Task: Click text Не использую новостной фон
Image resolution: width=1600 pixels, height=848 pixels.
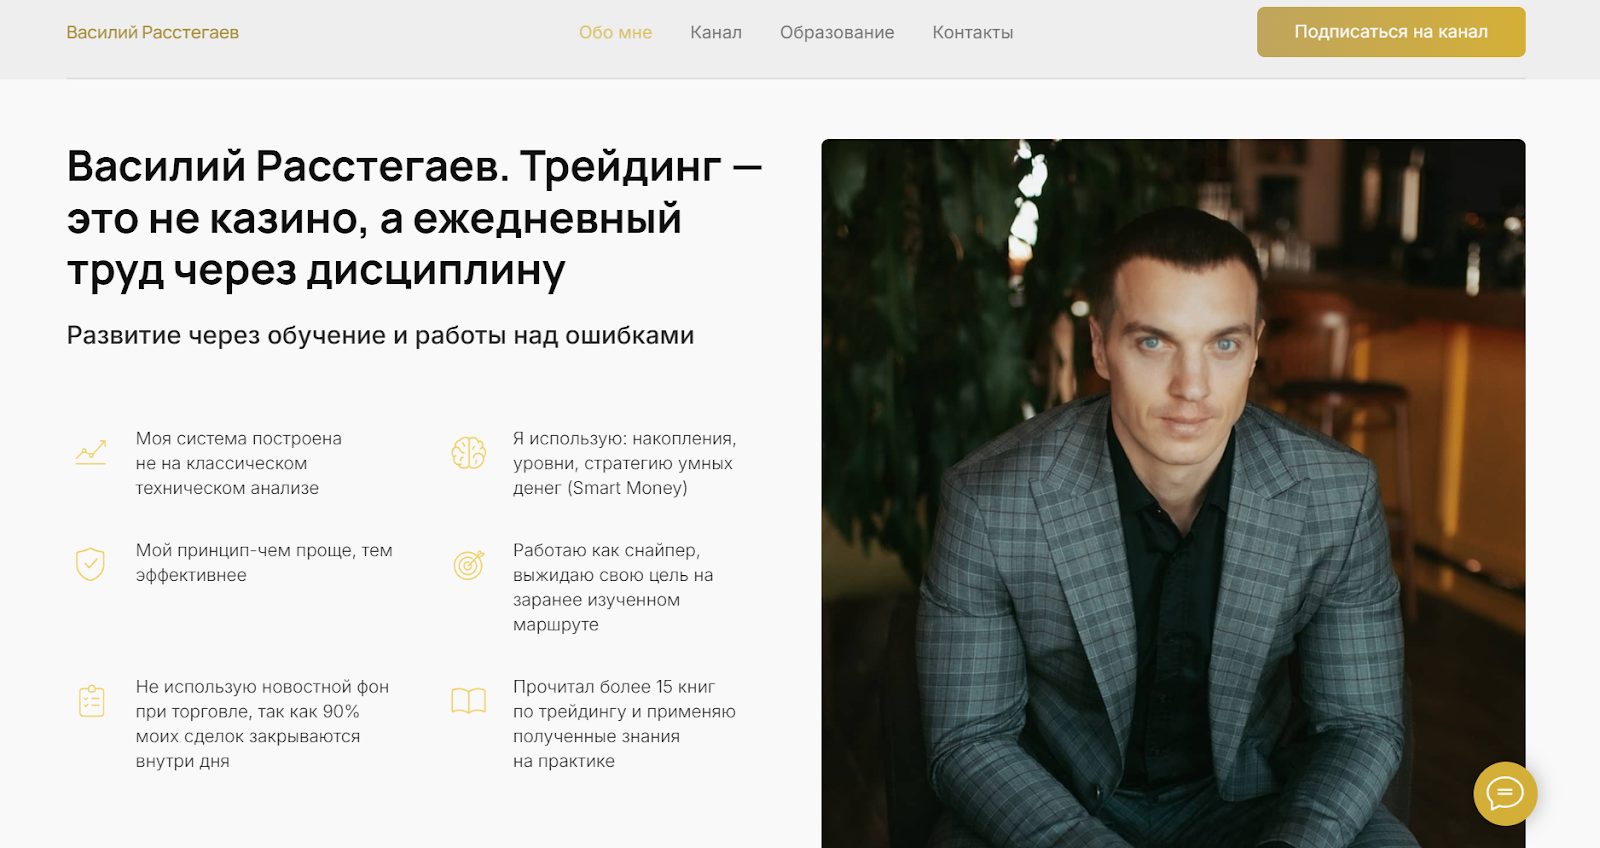Action: point(262,724)
